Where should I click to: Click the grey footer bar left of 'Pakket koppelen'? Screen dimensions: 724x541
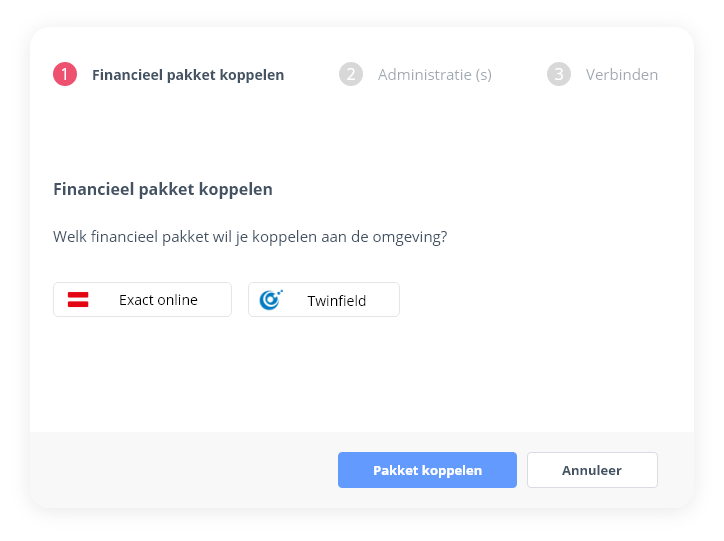[180, 470]
